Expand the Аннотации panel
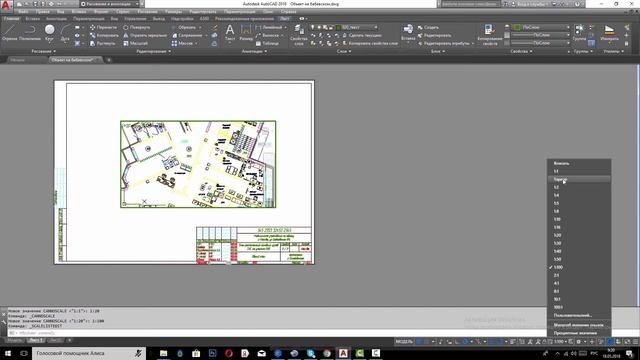 tap(254, 51)
